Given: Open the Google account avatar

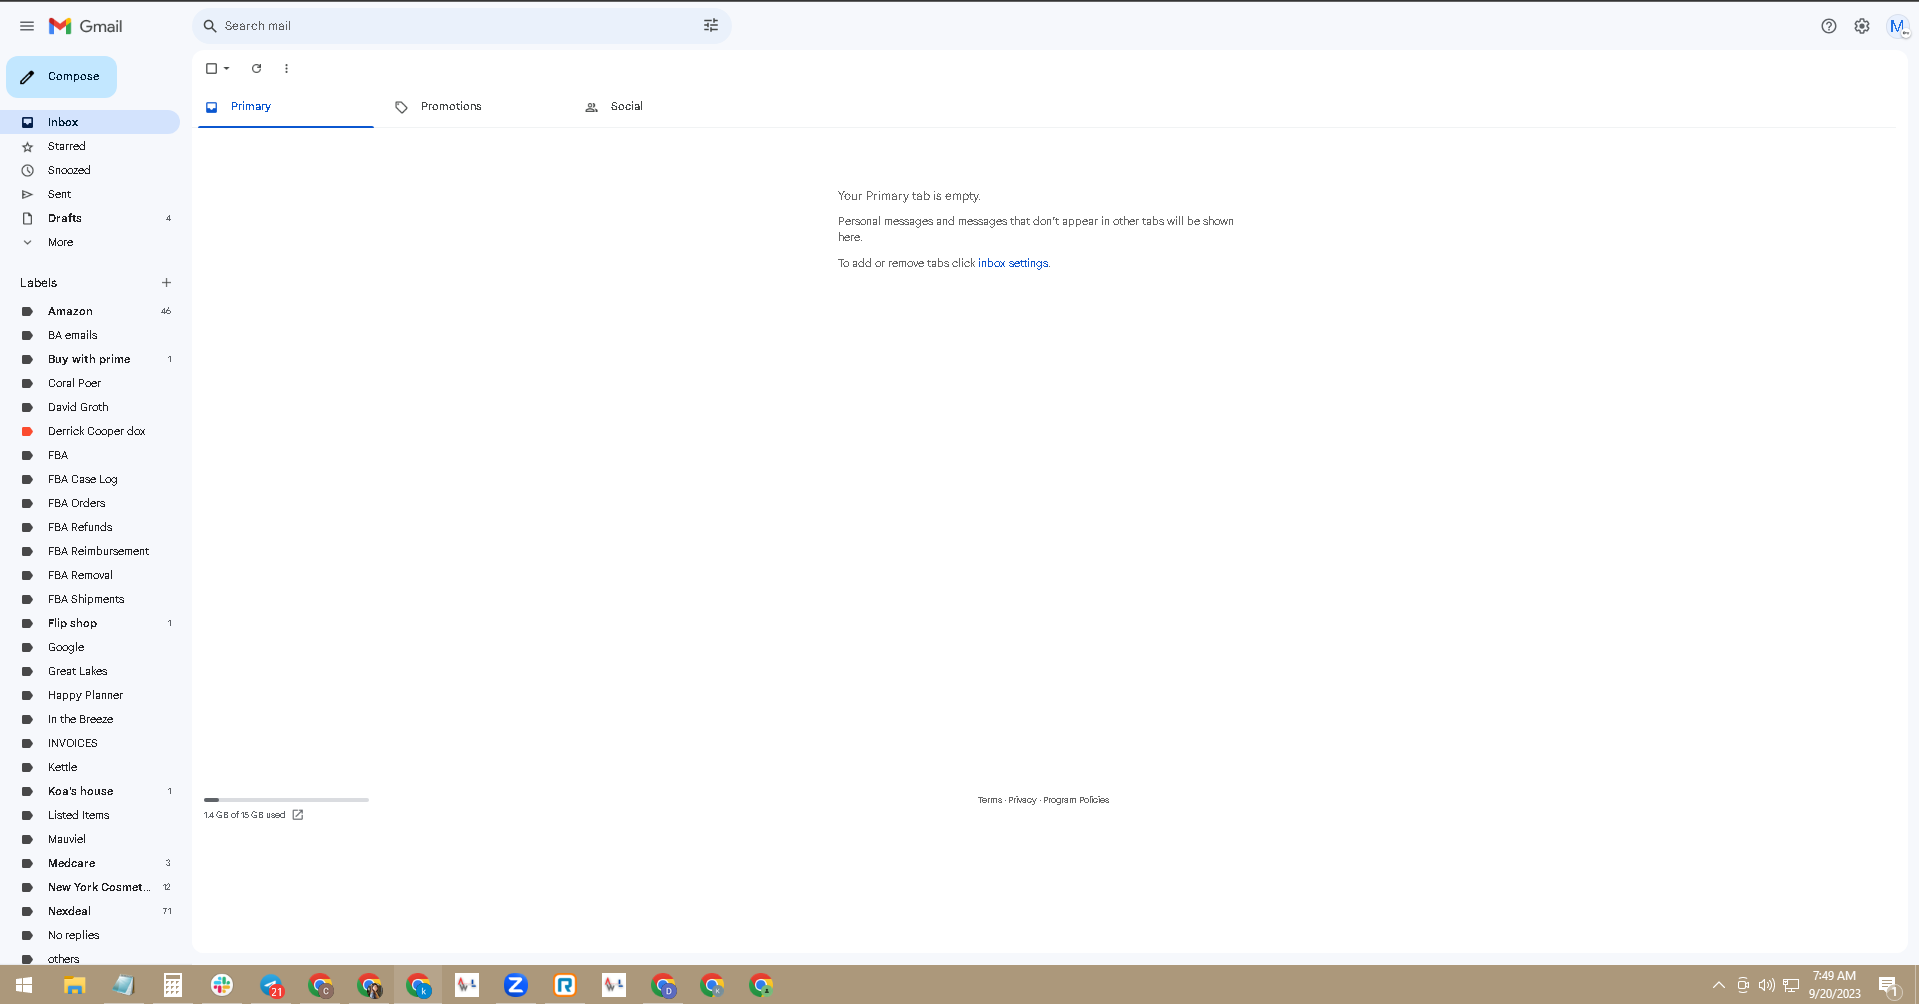Looking at the screenshot, I should click(x=1897, y=26).
